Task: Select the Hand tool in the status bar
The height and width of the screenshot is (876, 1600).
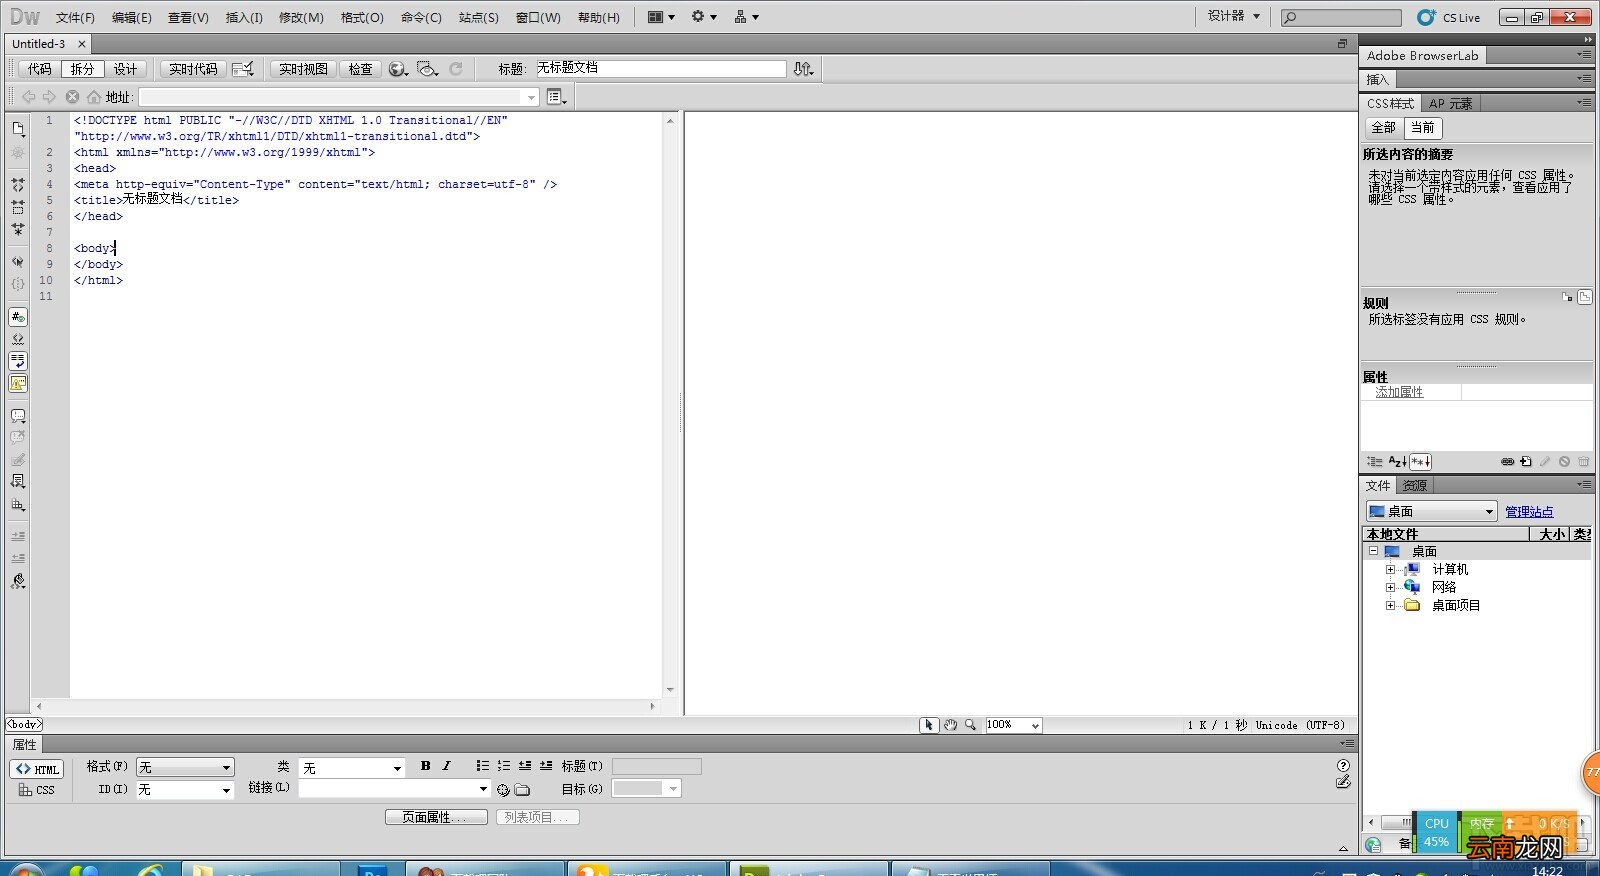Action: click(x=950, y=725)
